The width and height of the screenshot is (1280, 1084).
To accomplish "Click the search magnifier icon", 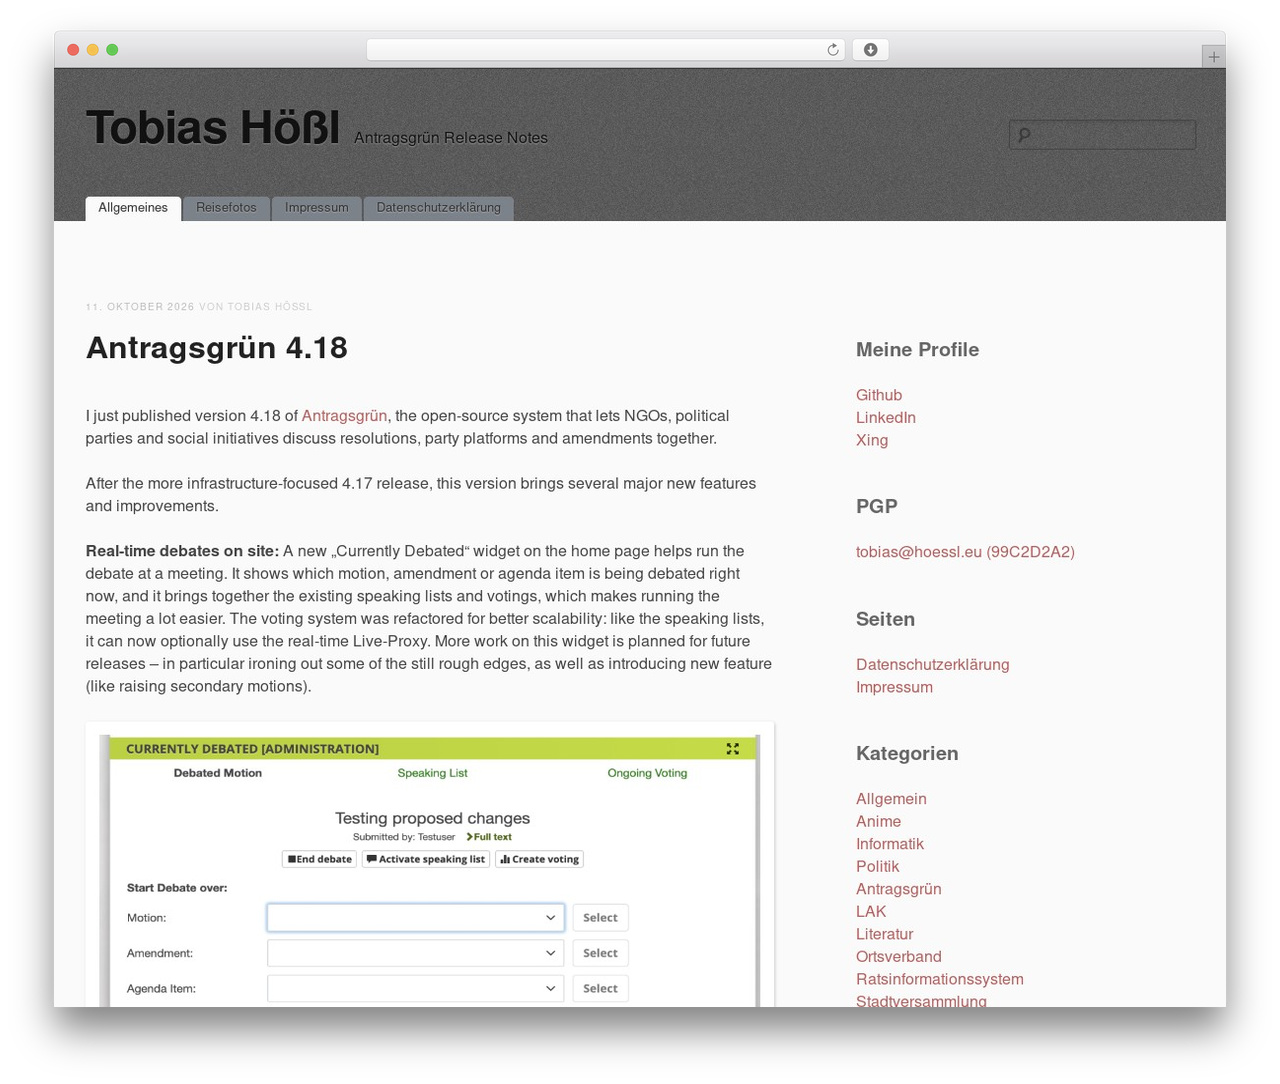I will coord(1023,135).
